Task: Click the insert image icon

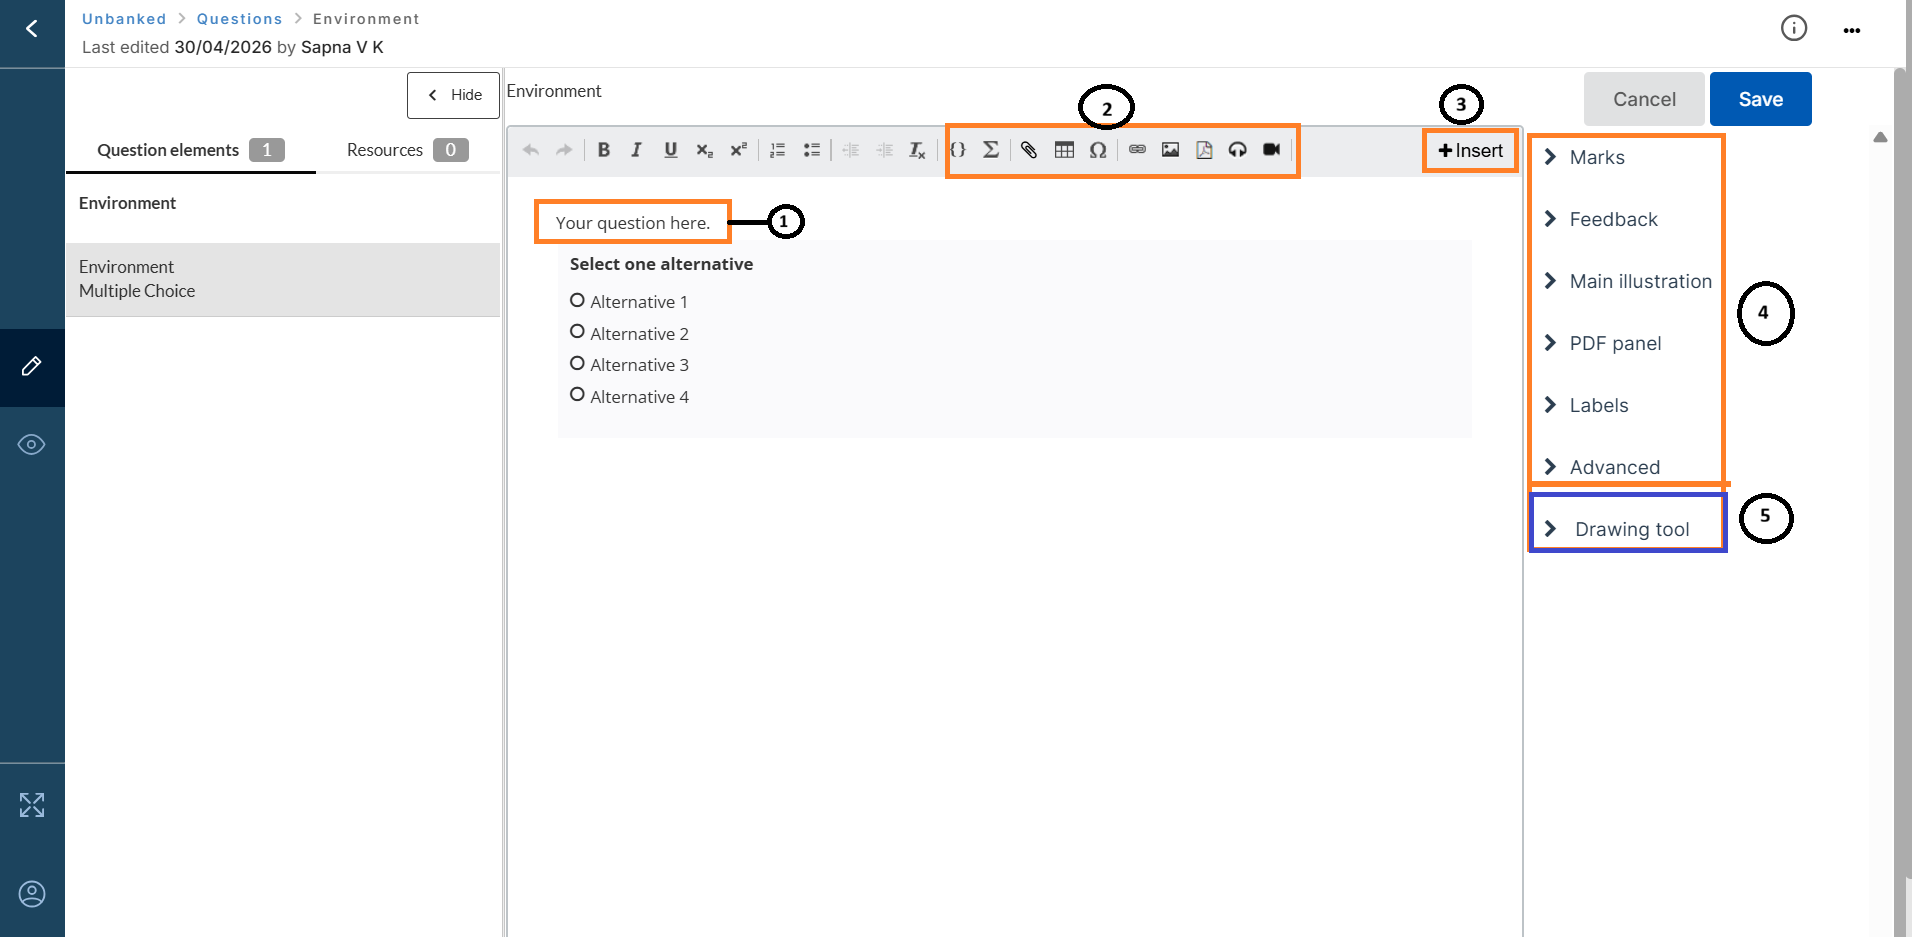Action: [x=1170, y=150]
